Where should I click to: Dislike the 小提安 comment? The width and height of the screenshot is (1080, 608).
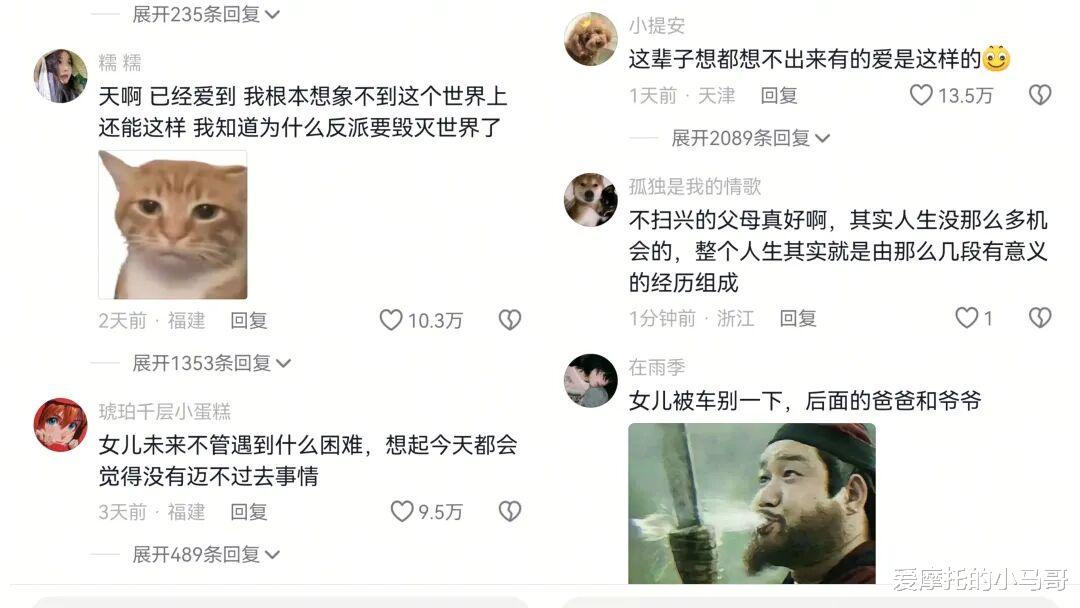[x=1040, y=95]
